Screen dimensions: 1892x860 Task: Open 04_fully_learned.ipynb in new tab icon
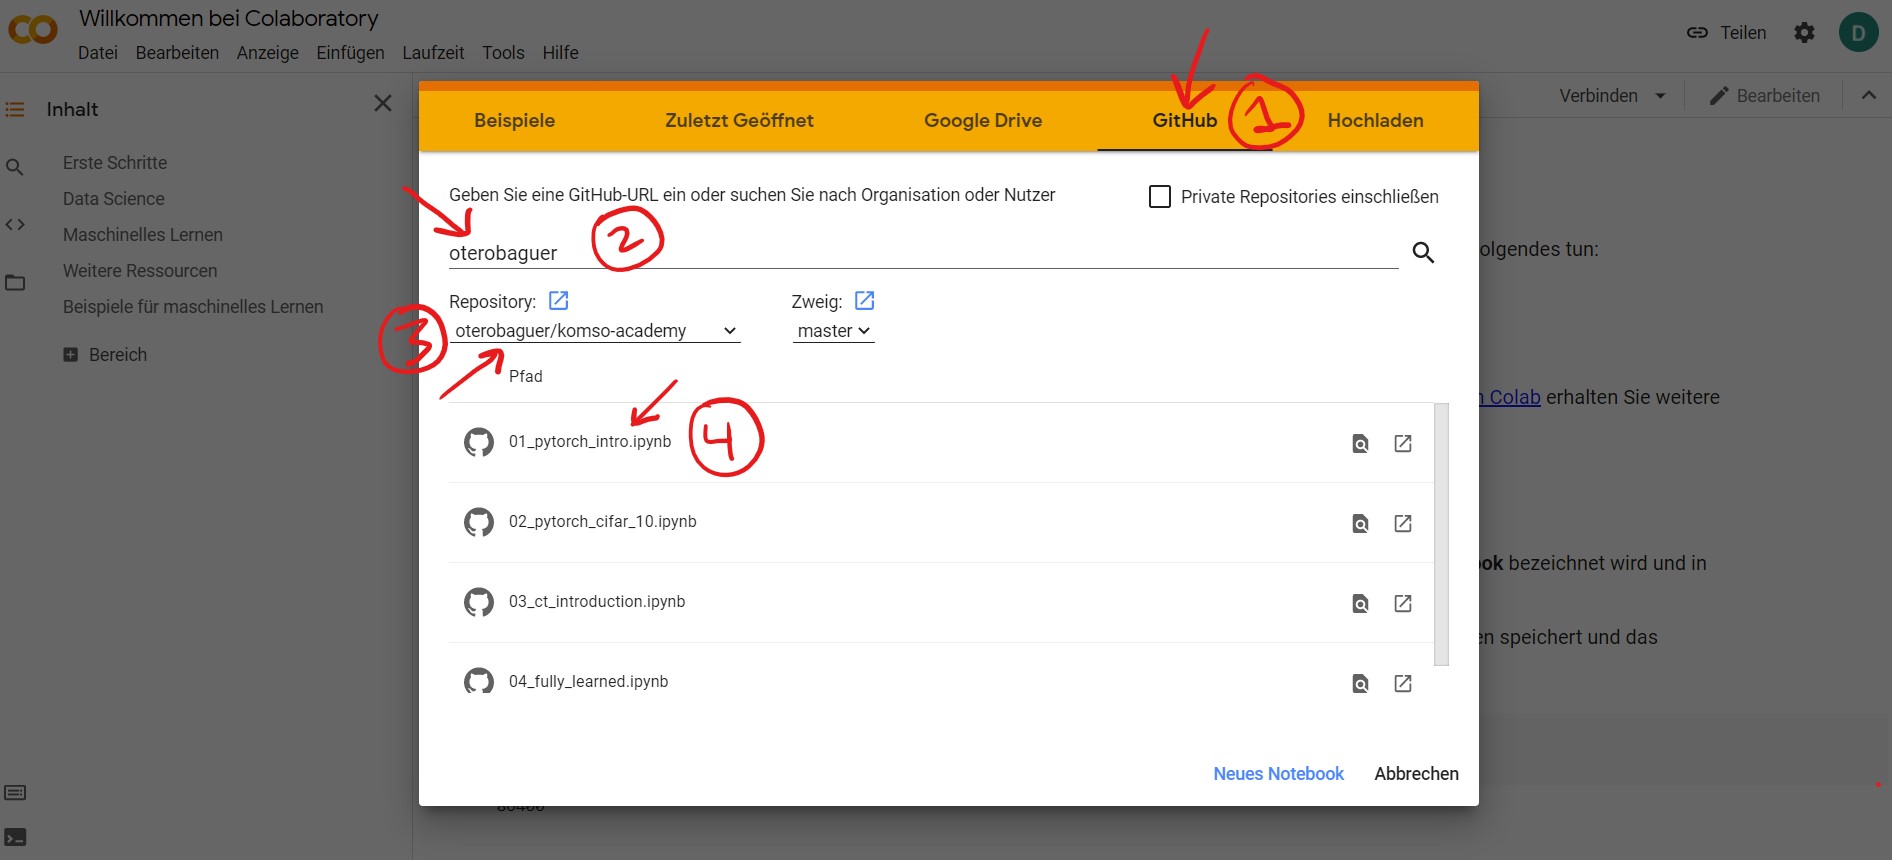pos(1403,683)
